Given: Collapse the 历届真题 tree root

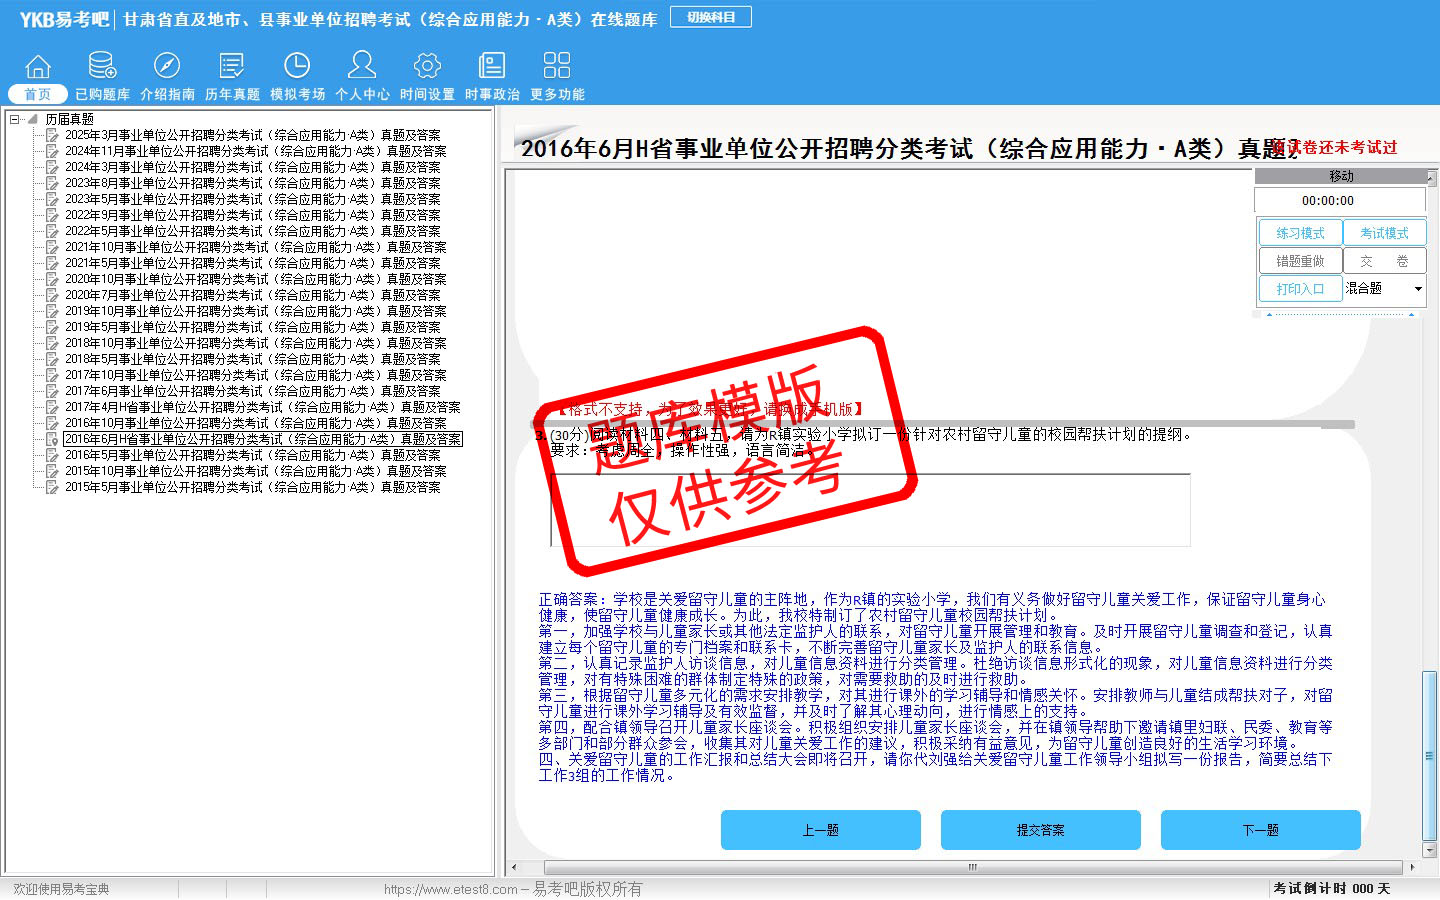Looking at the screenshot, I should click(15, 119).
